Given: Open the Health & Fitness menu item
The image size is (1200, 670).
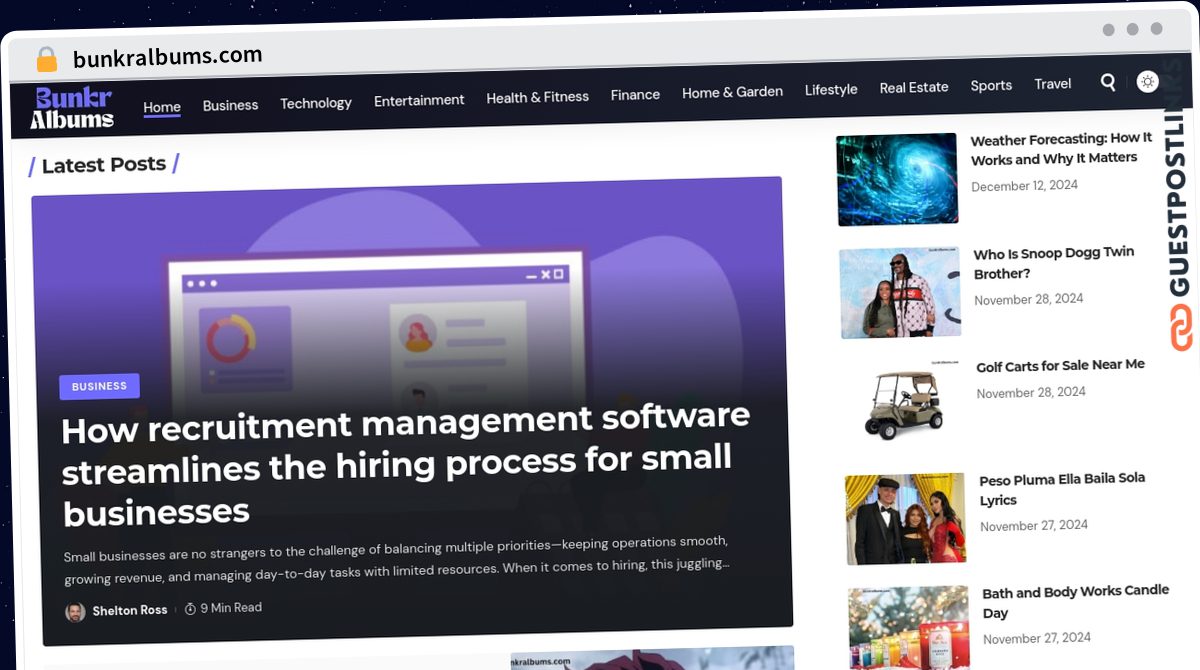Looking at the screenshot, I should pyautogui.click(x=538, y=97).
